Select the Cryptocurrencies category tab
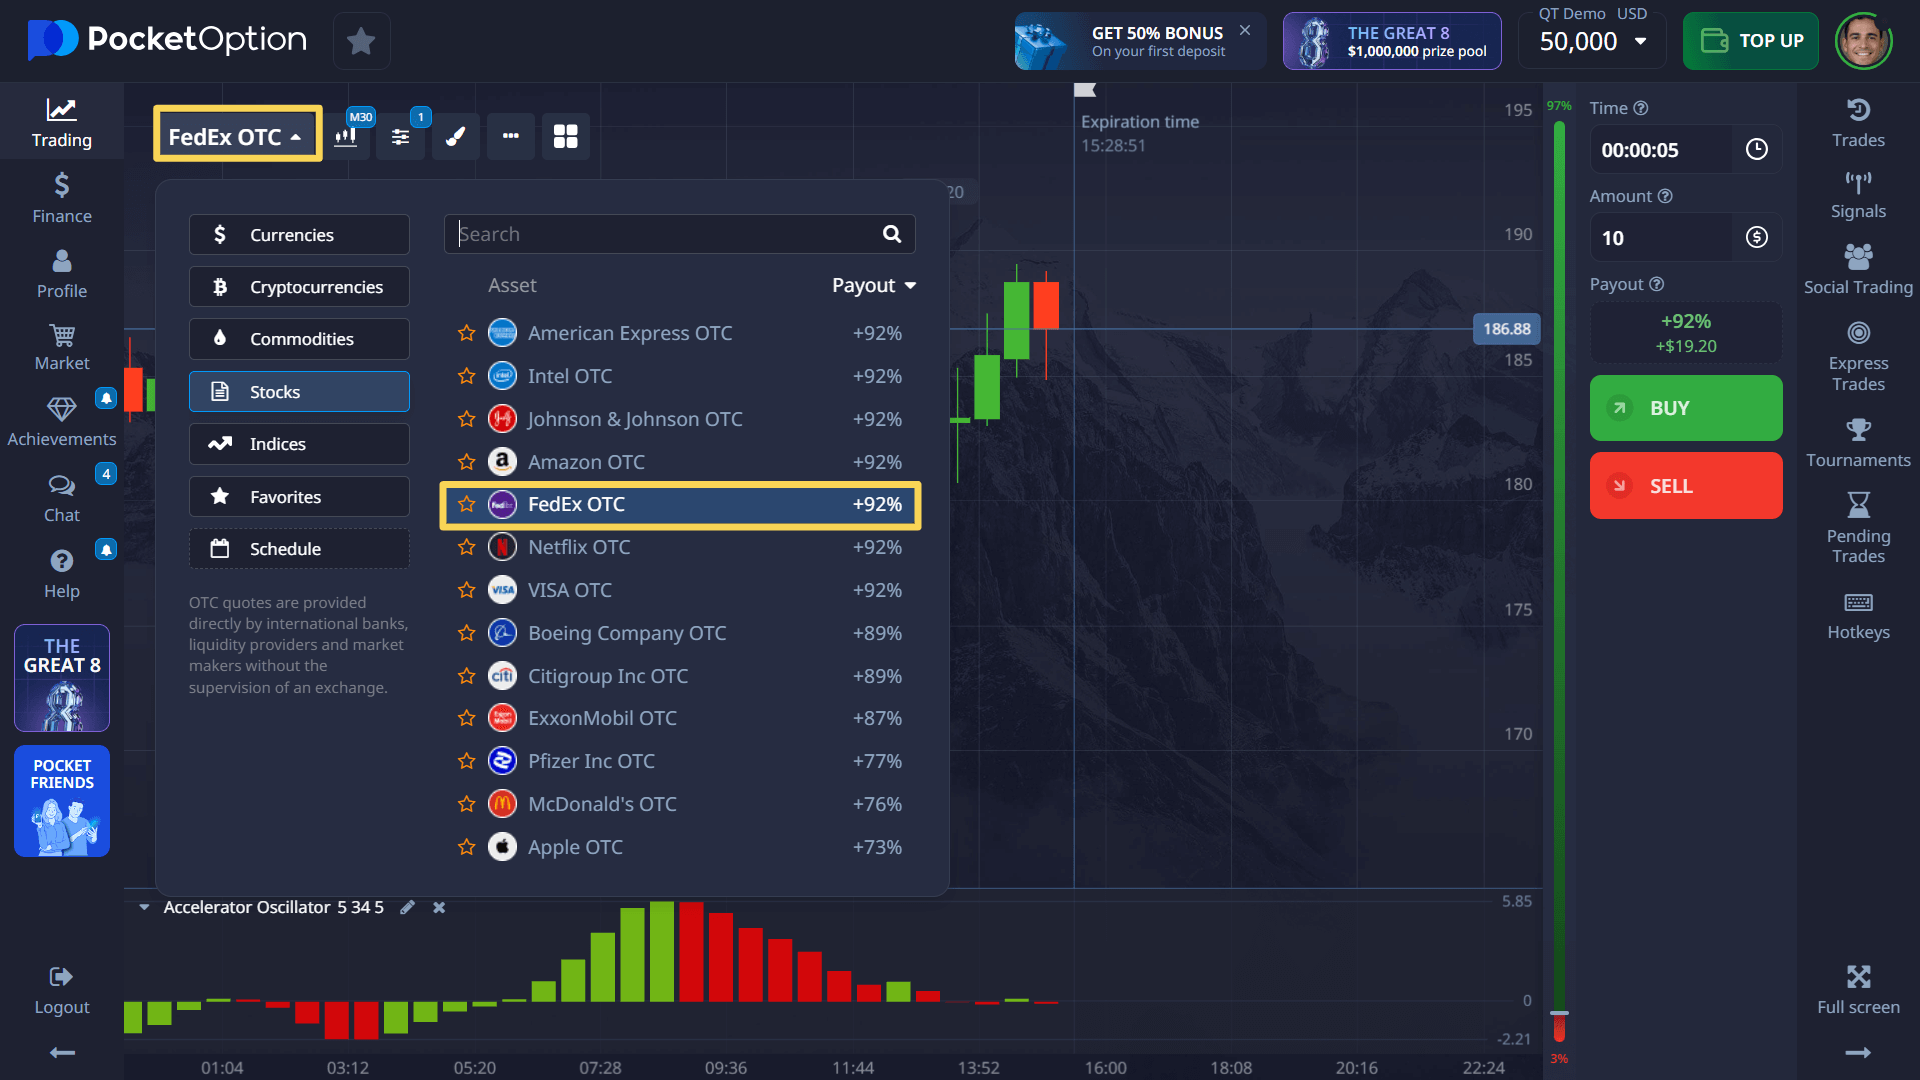This screenshot has height=1080, width=1920. (x=299, y=287)
